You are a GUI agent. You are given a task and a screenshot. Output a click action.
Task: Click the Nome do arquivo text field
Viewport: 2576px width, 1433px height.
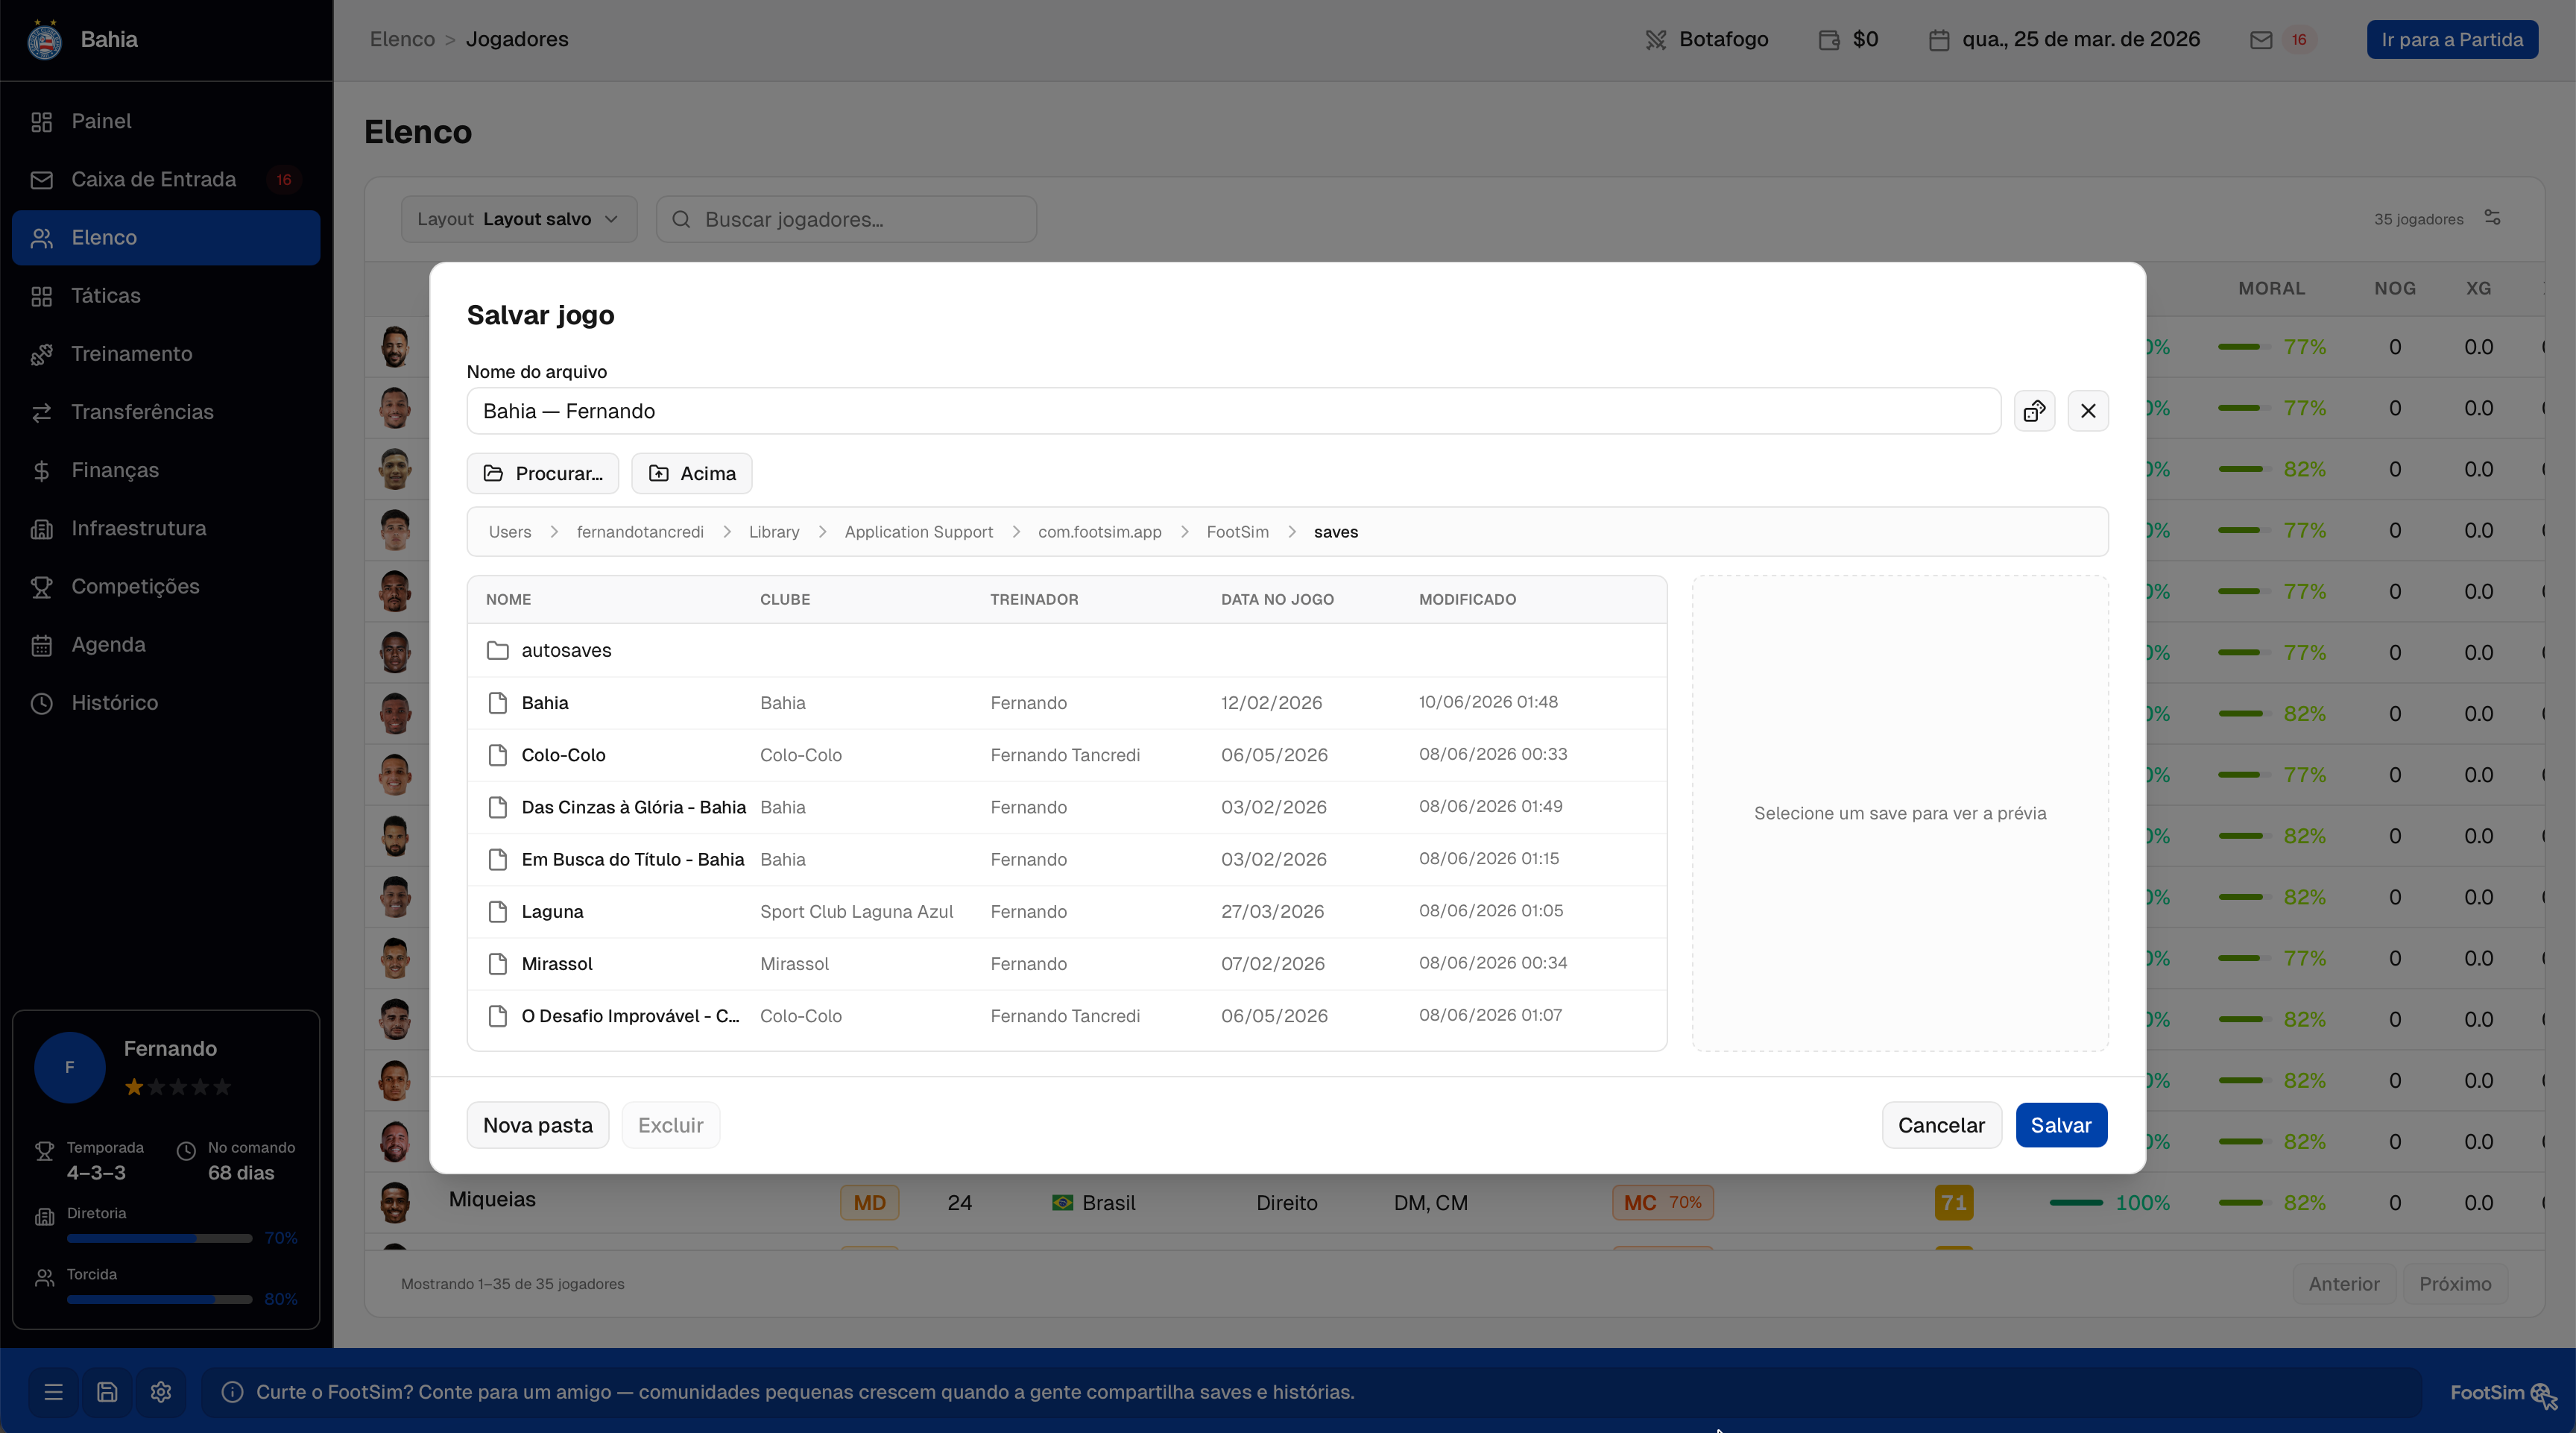[x=1233, y=411]
